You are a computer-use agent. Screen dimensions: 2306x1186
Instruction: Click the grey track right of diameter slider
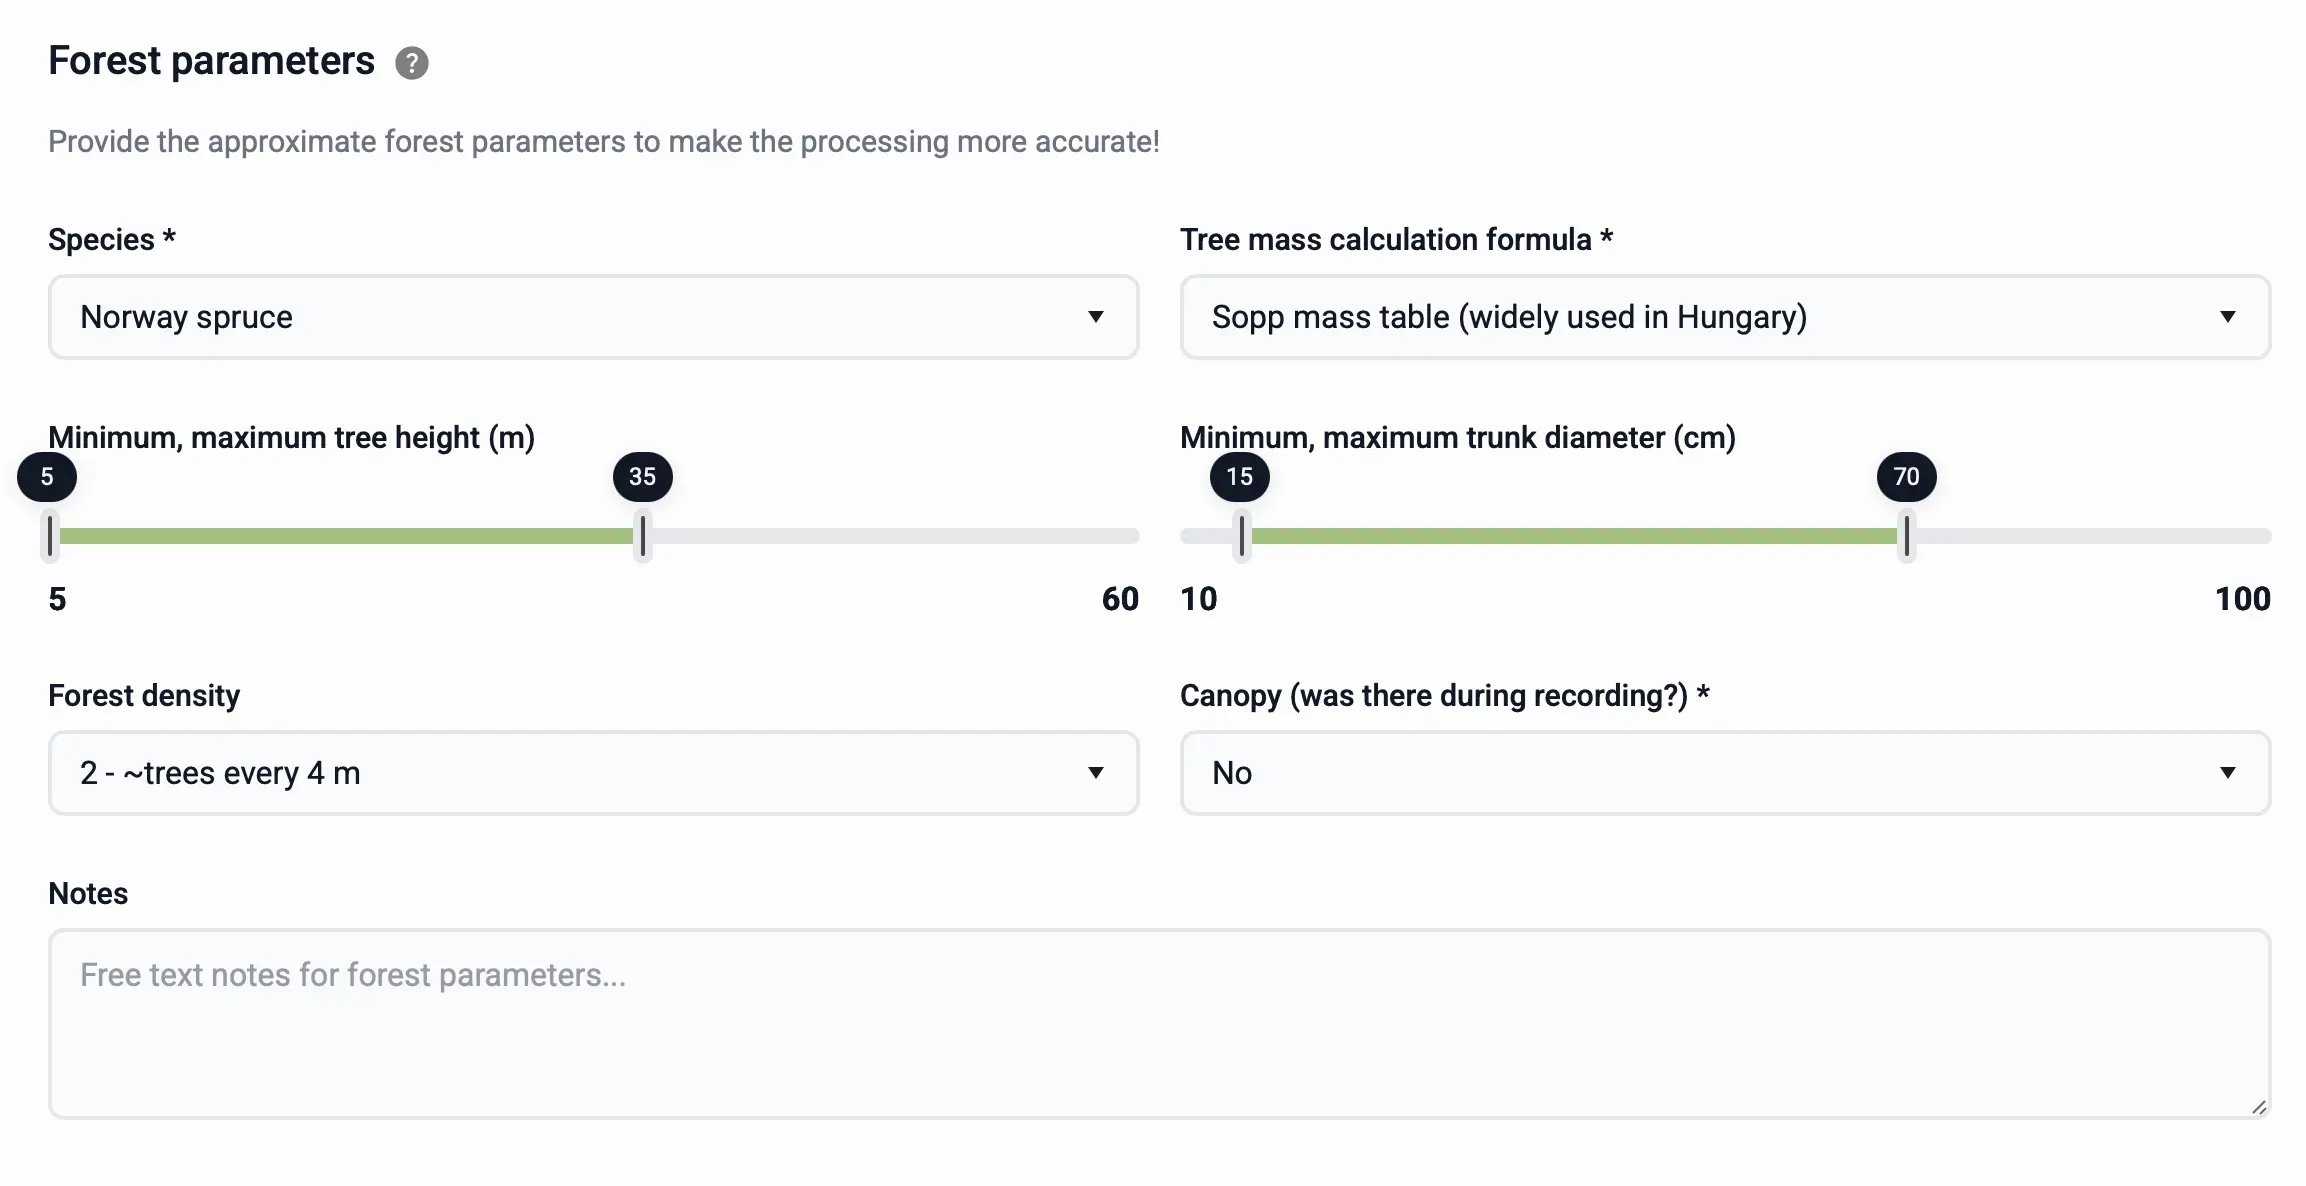[x=2090, y=536]
